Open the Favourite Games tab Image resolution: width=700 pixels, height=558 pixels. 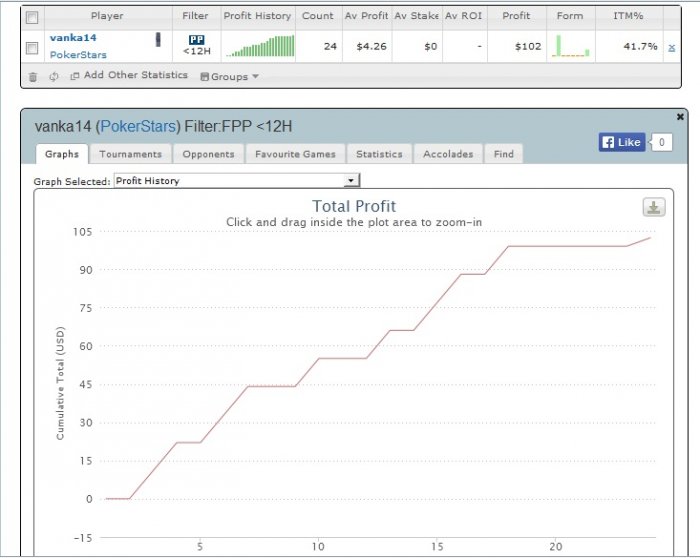[x=295, y=154]
